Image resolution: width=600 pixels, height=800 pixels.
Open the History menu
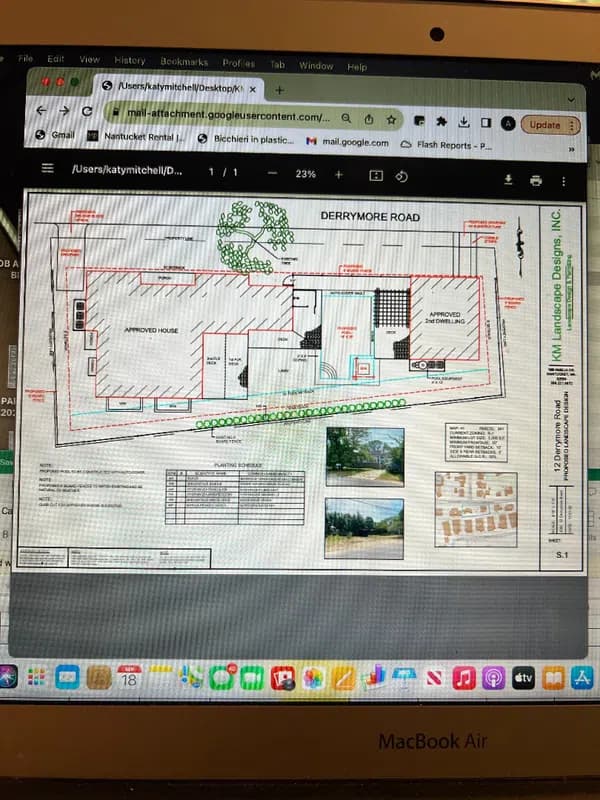point(129,60)
